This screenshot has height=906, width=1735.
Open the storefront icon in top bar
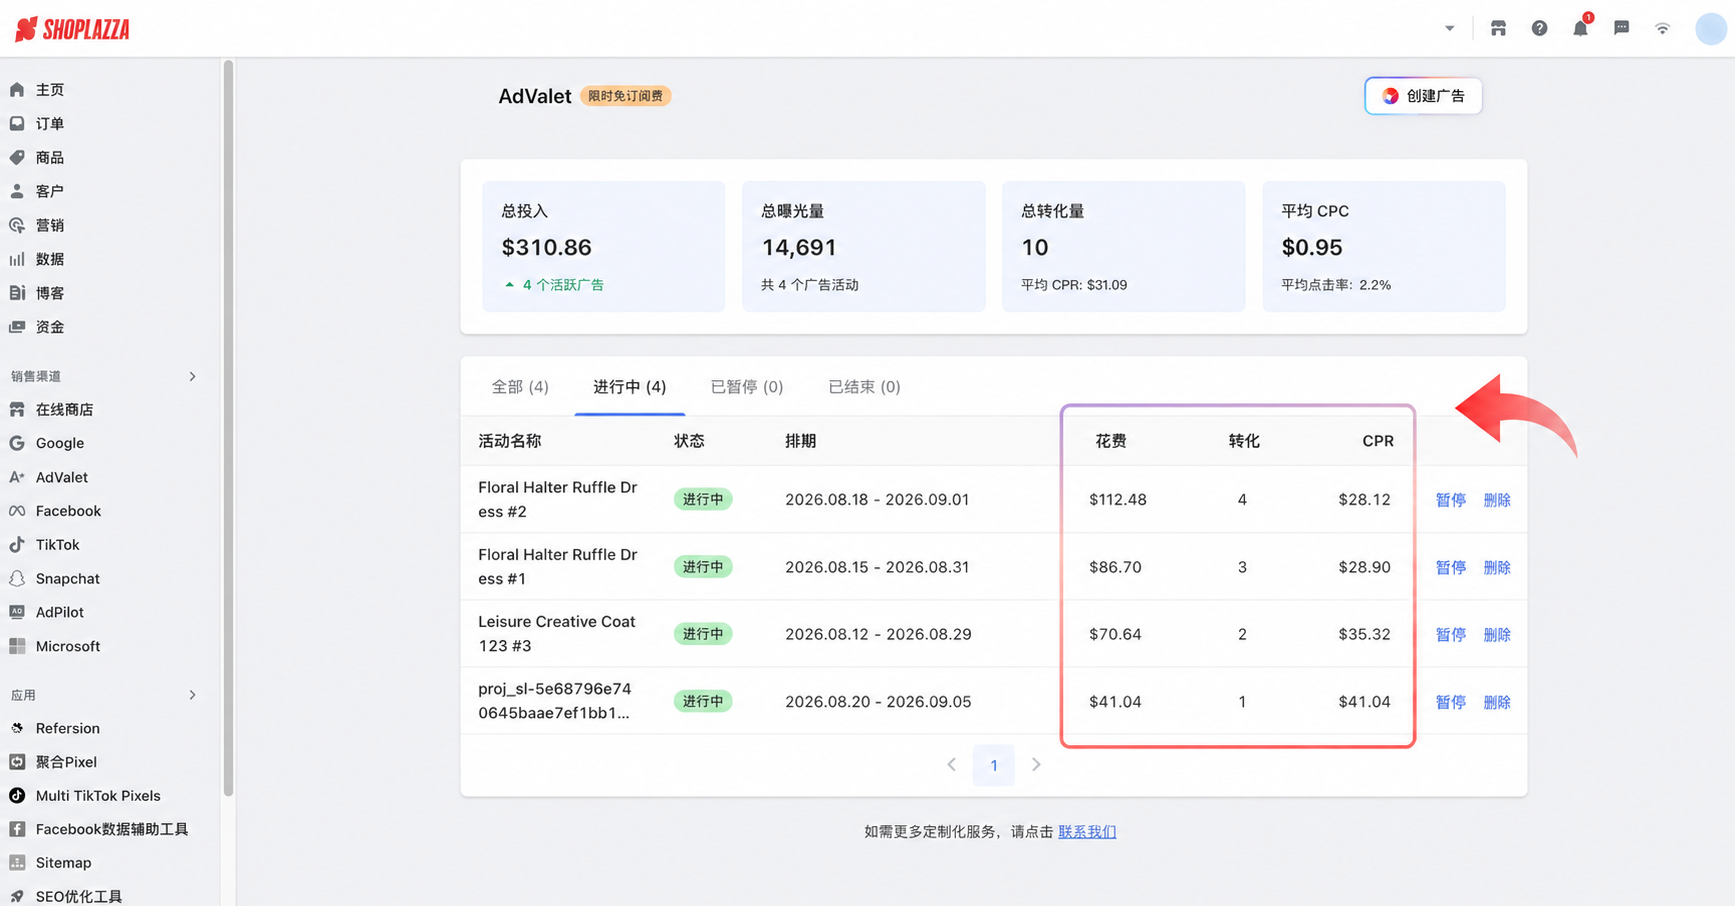tap(1498, 28)
